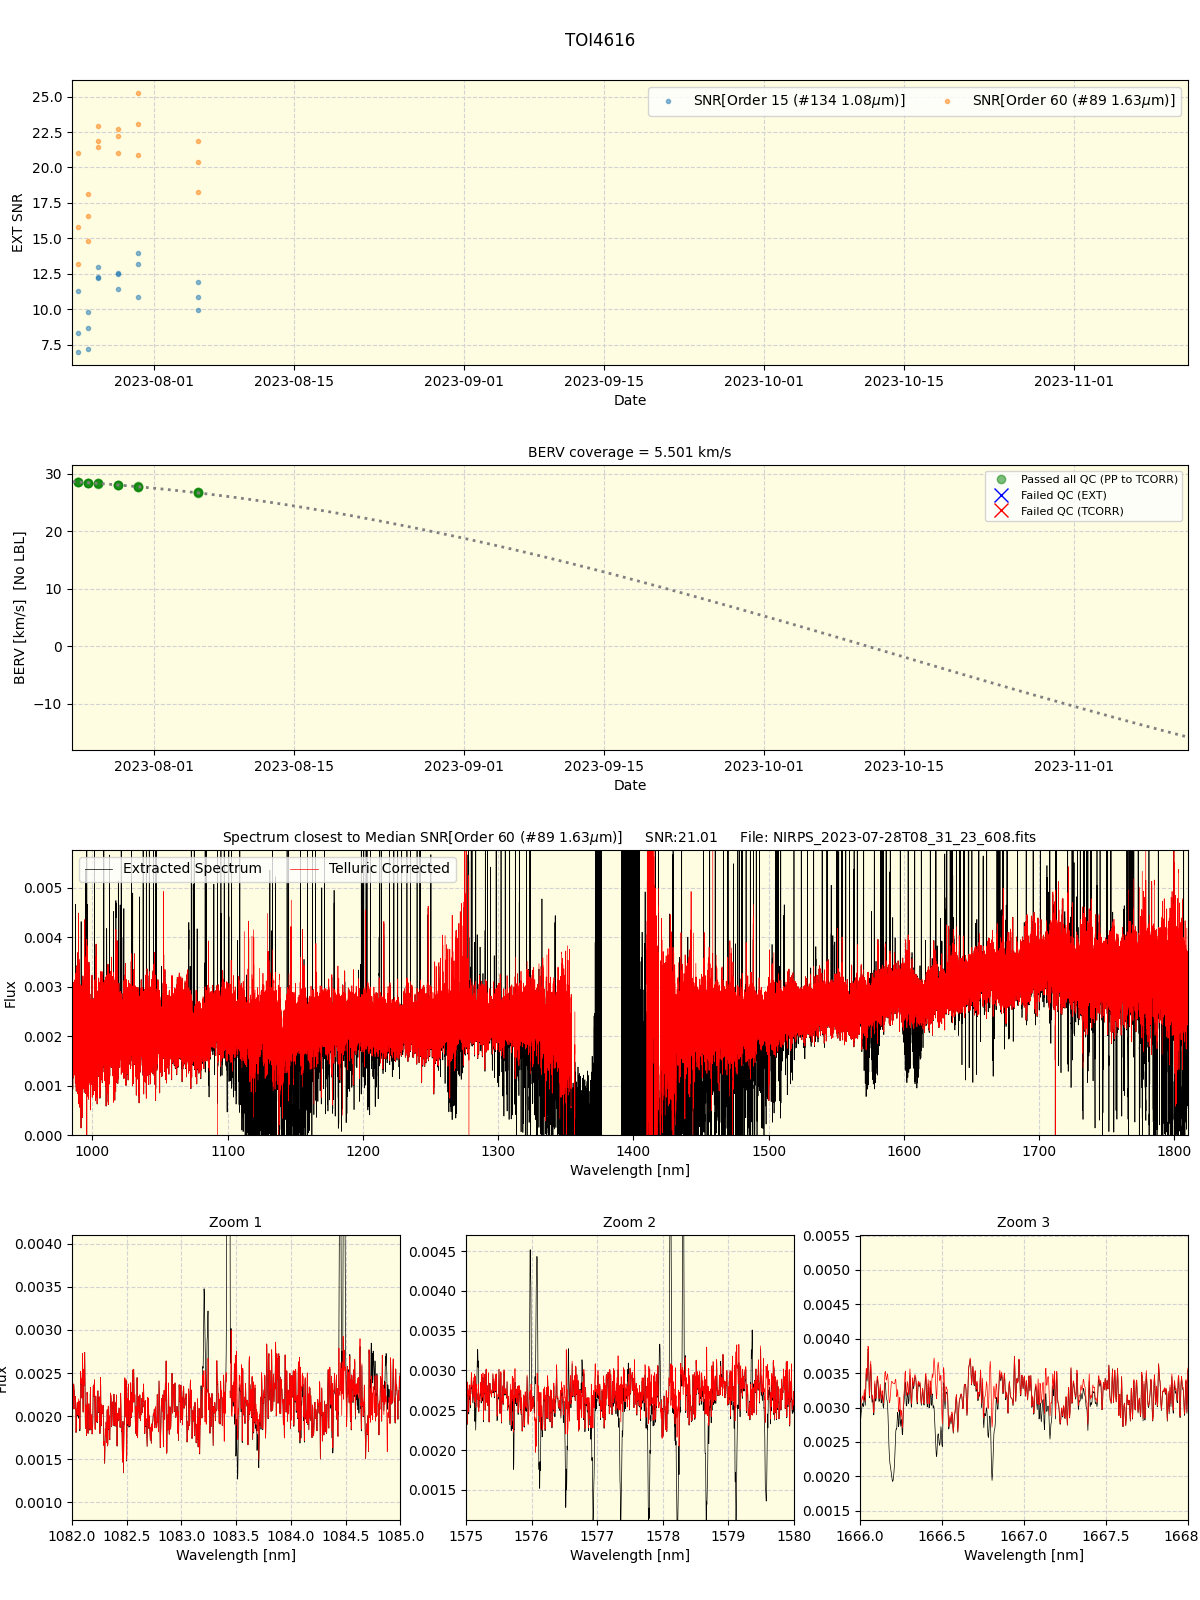Click the BERV [km/s] [No LBL] axis label
Image resolution: width=1200 pixels, height=1600 pixels.
click(19, 608)
